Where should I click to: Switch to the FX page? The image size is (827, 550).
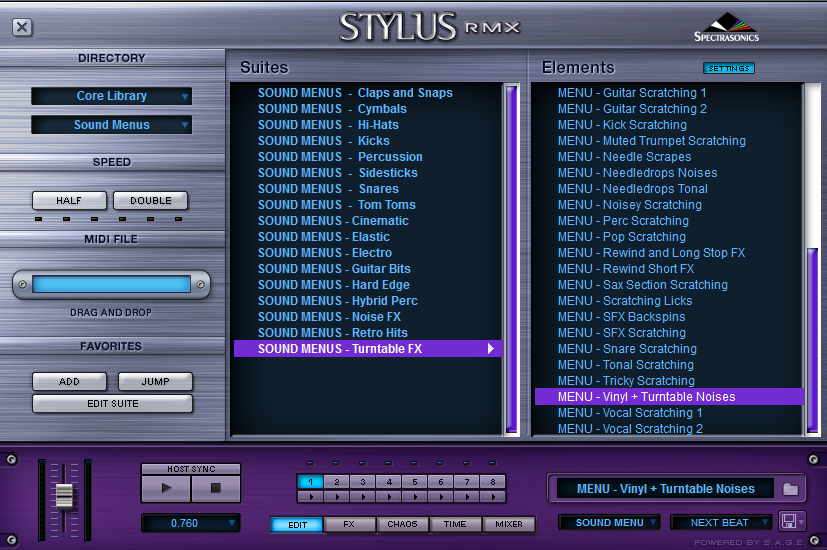tap(349, 524)
